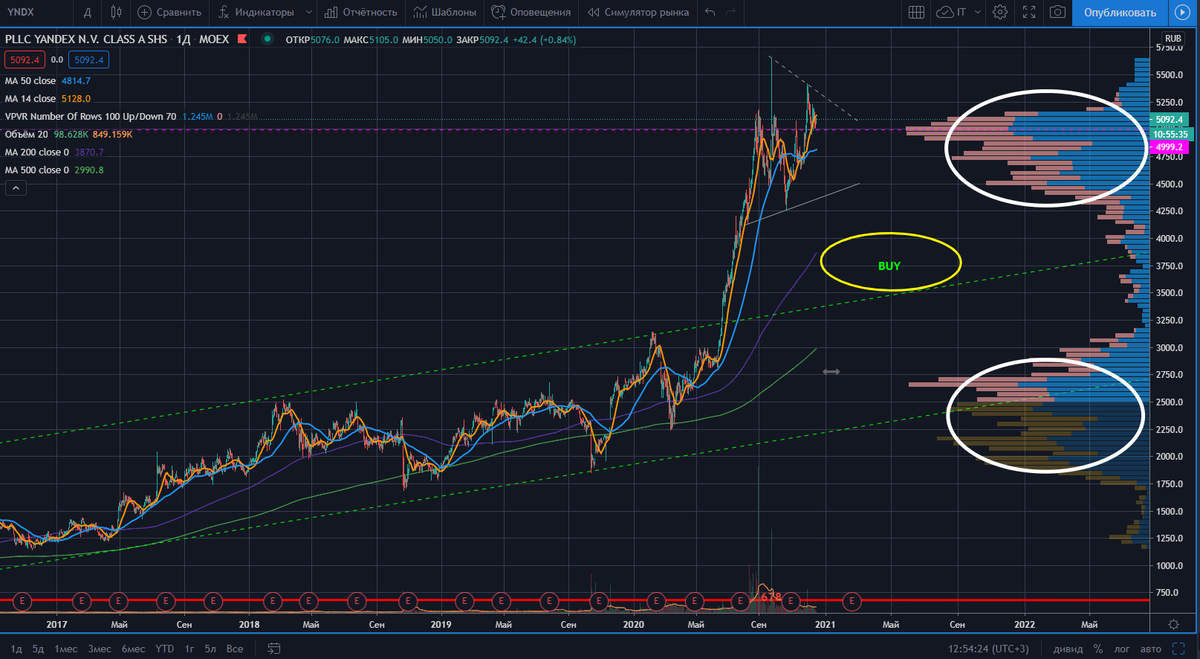The width and height of the screenshot is (1200, 659).
Task: Set range to 1г
Action: 188,648
